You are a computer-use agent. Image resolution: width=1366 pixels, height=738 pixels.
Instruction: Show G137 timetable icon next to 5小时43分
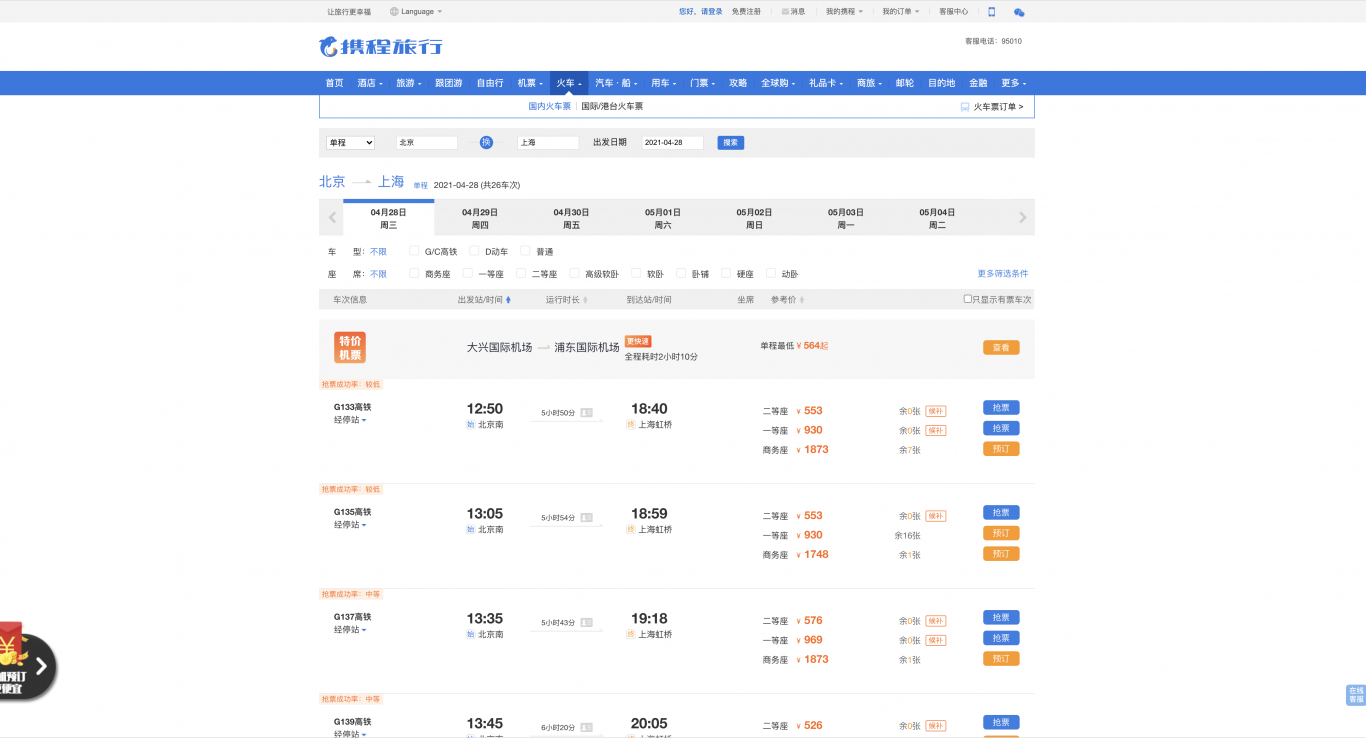[x=586, y=622]
